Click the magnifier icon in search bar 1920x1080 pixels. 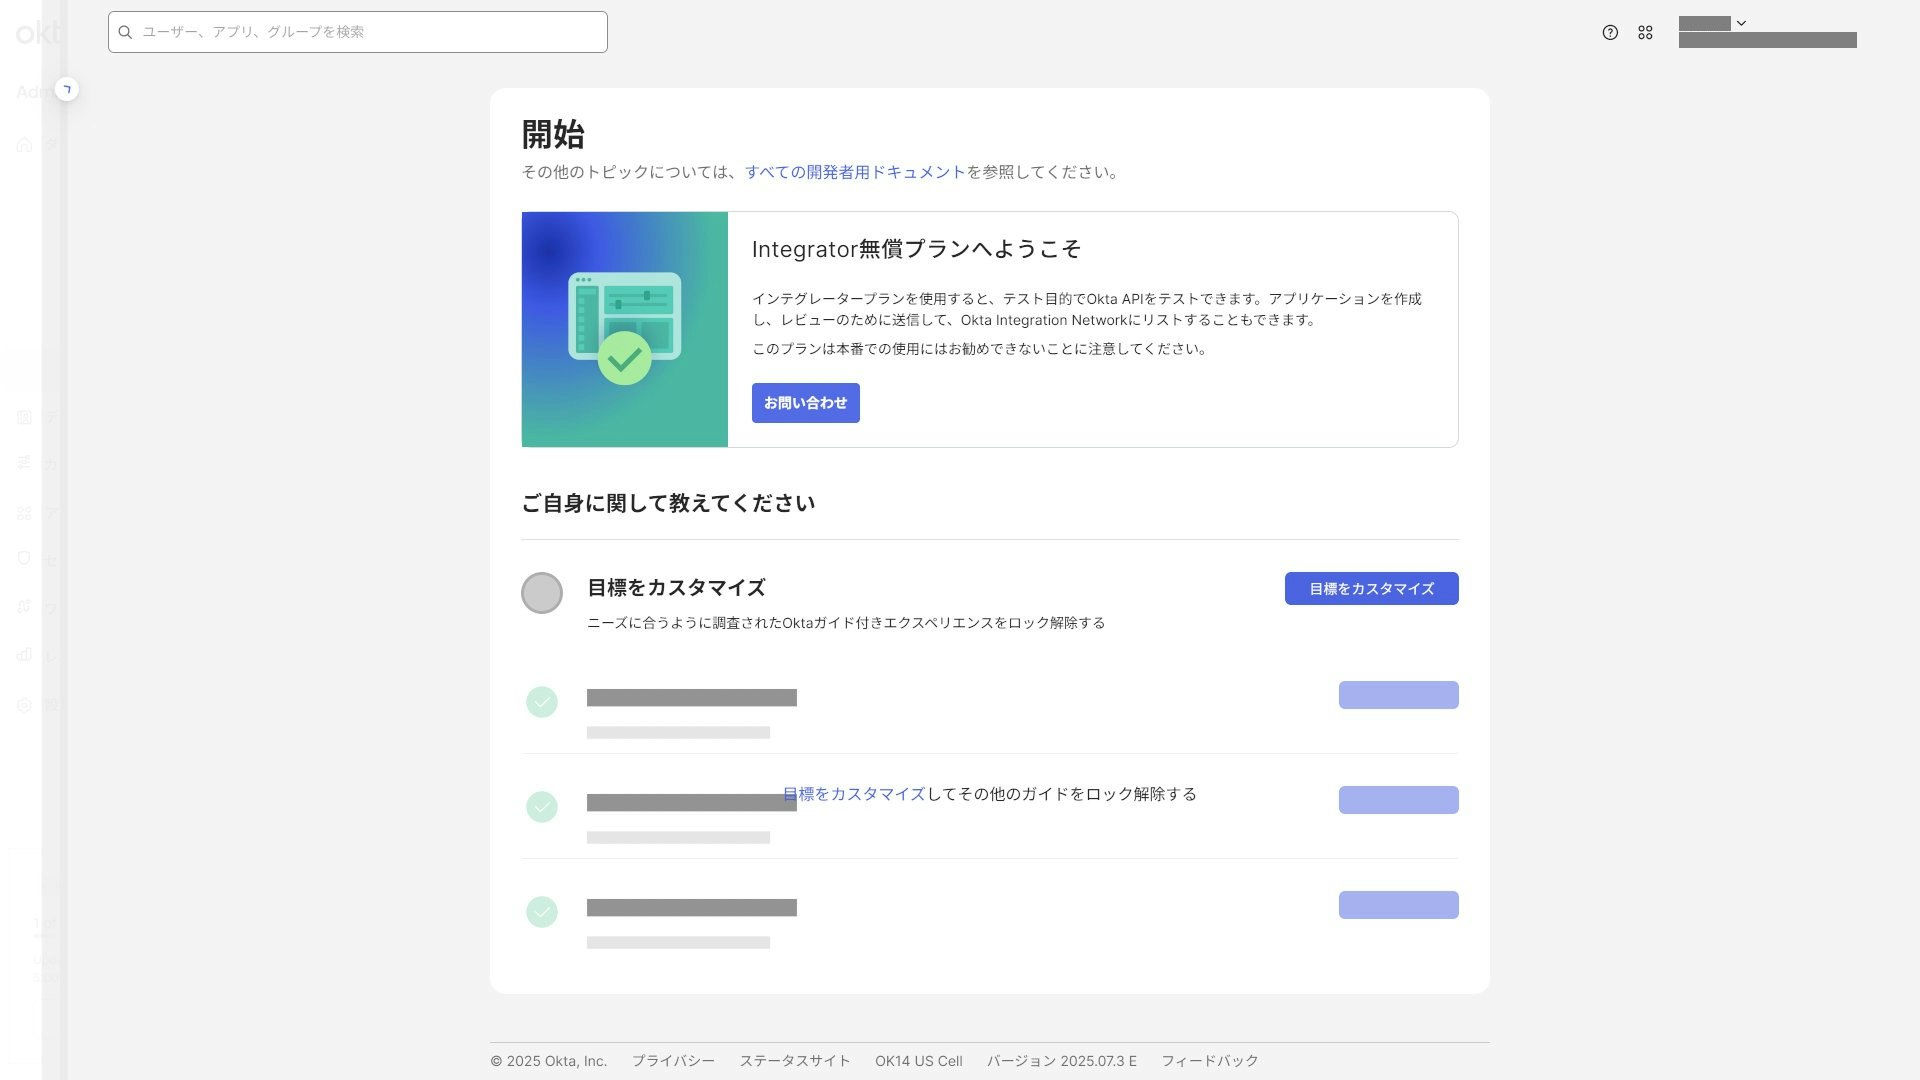pos(126,32)
